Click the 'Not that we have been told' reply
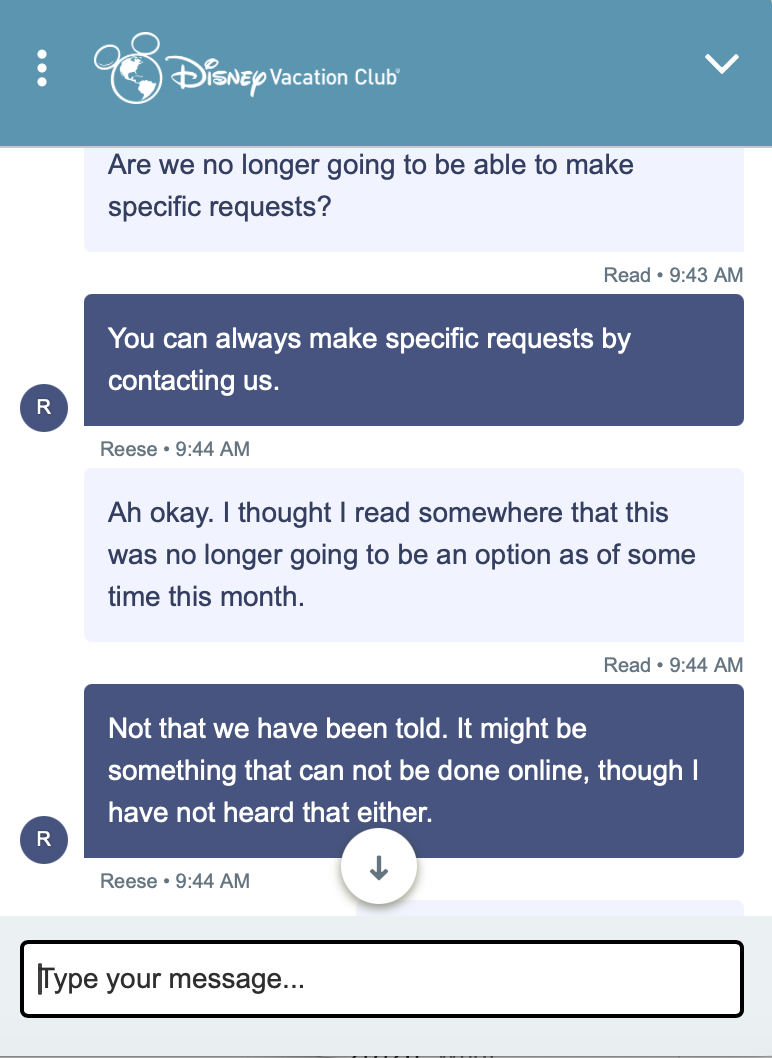772x1058 pixels. pyautogui.click(x=413, y=770)
